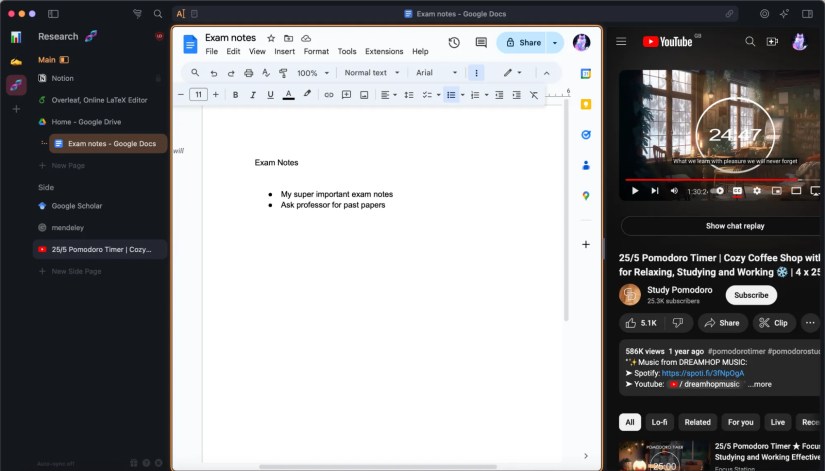
Task: Click the undo icon in Docs toolbar
Action: (x=214, y=73)
